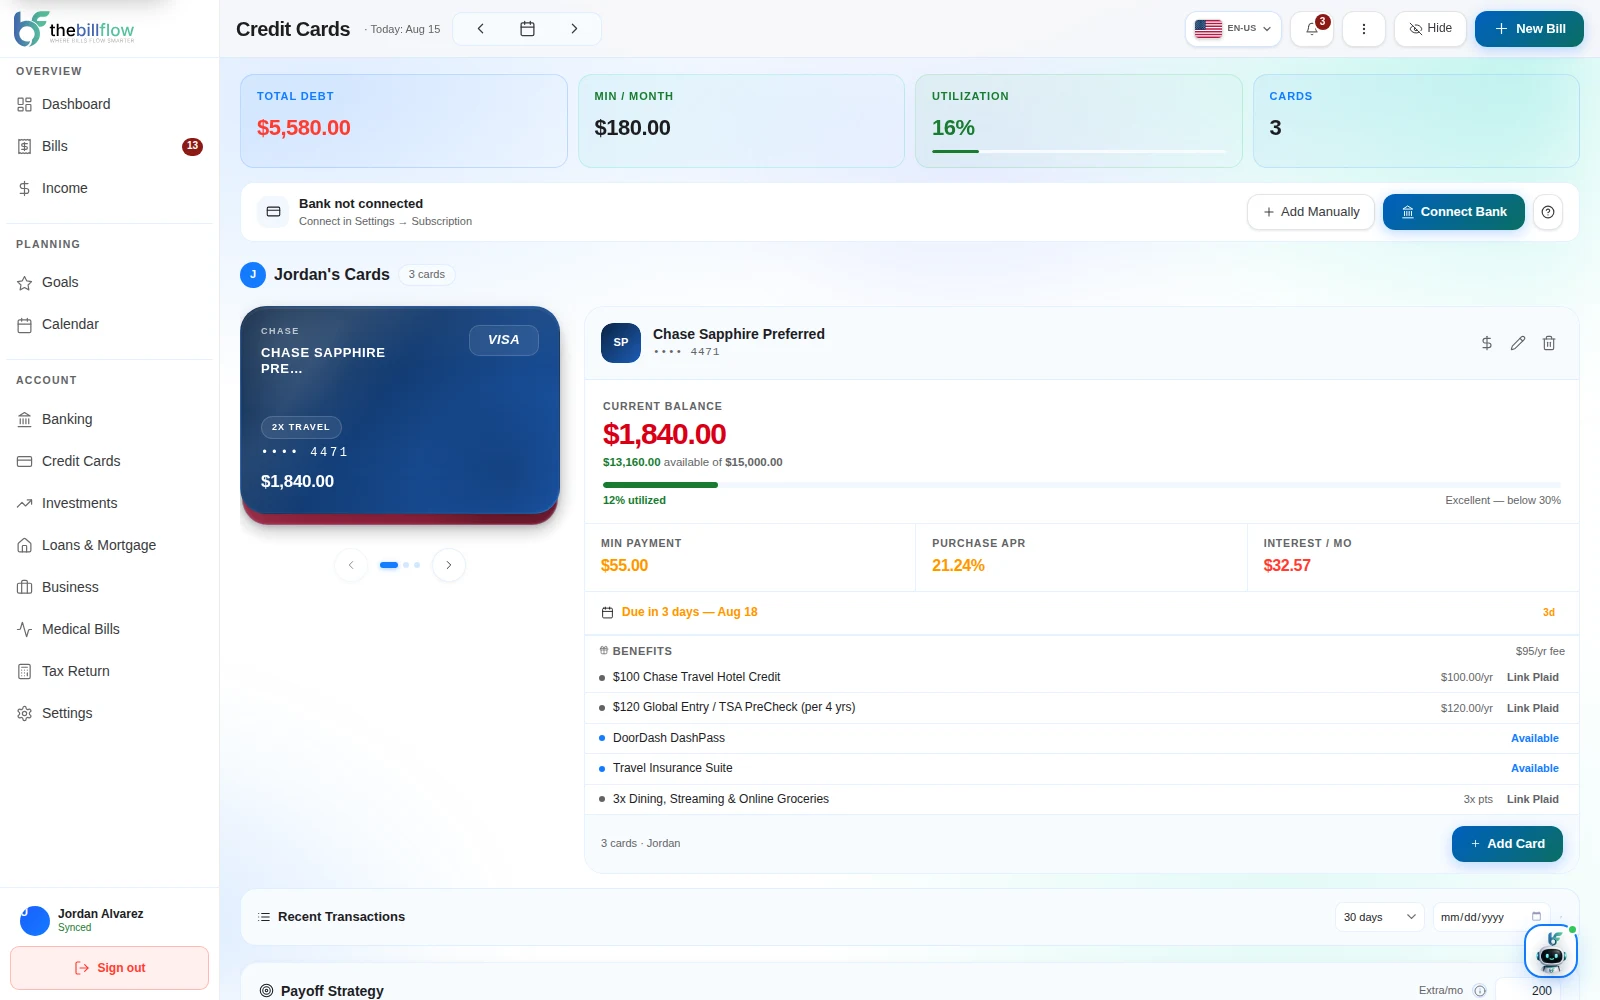Viewport: 1600px width, 1000px height.
Task: Click Jordan Alvarez profile avatar
Action: [x=35, y=920]
